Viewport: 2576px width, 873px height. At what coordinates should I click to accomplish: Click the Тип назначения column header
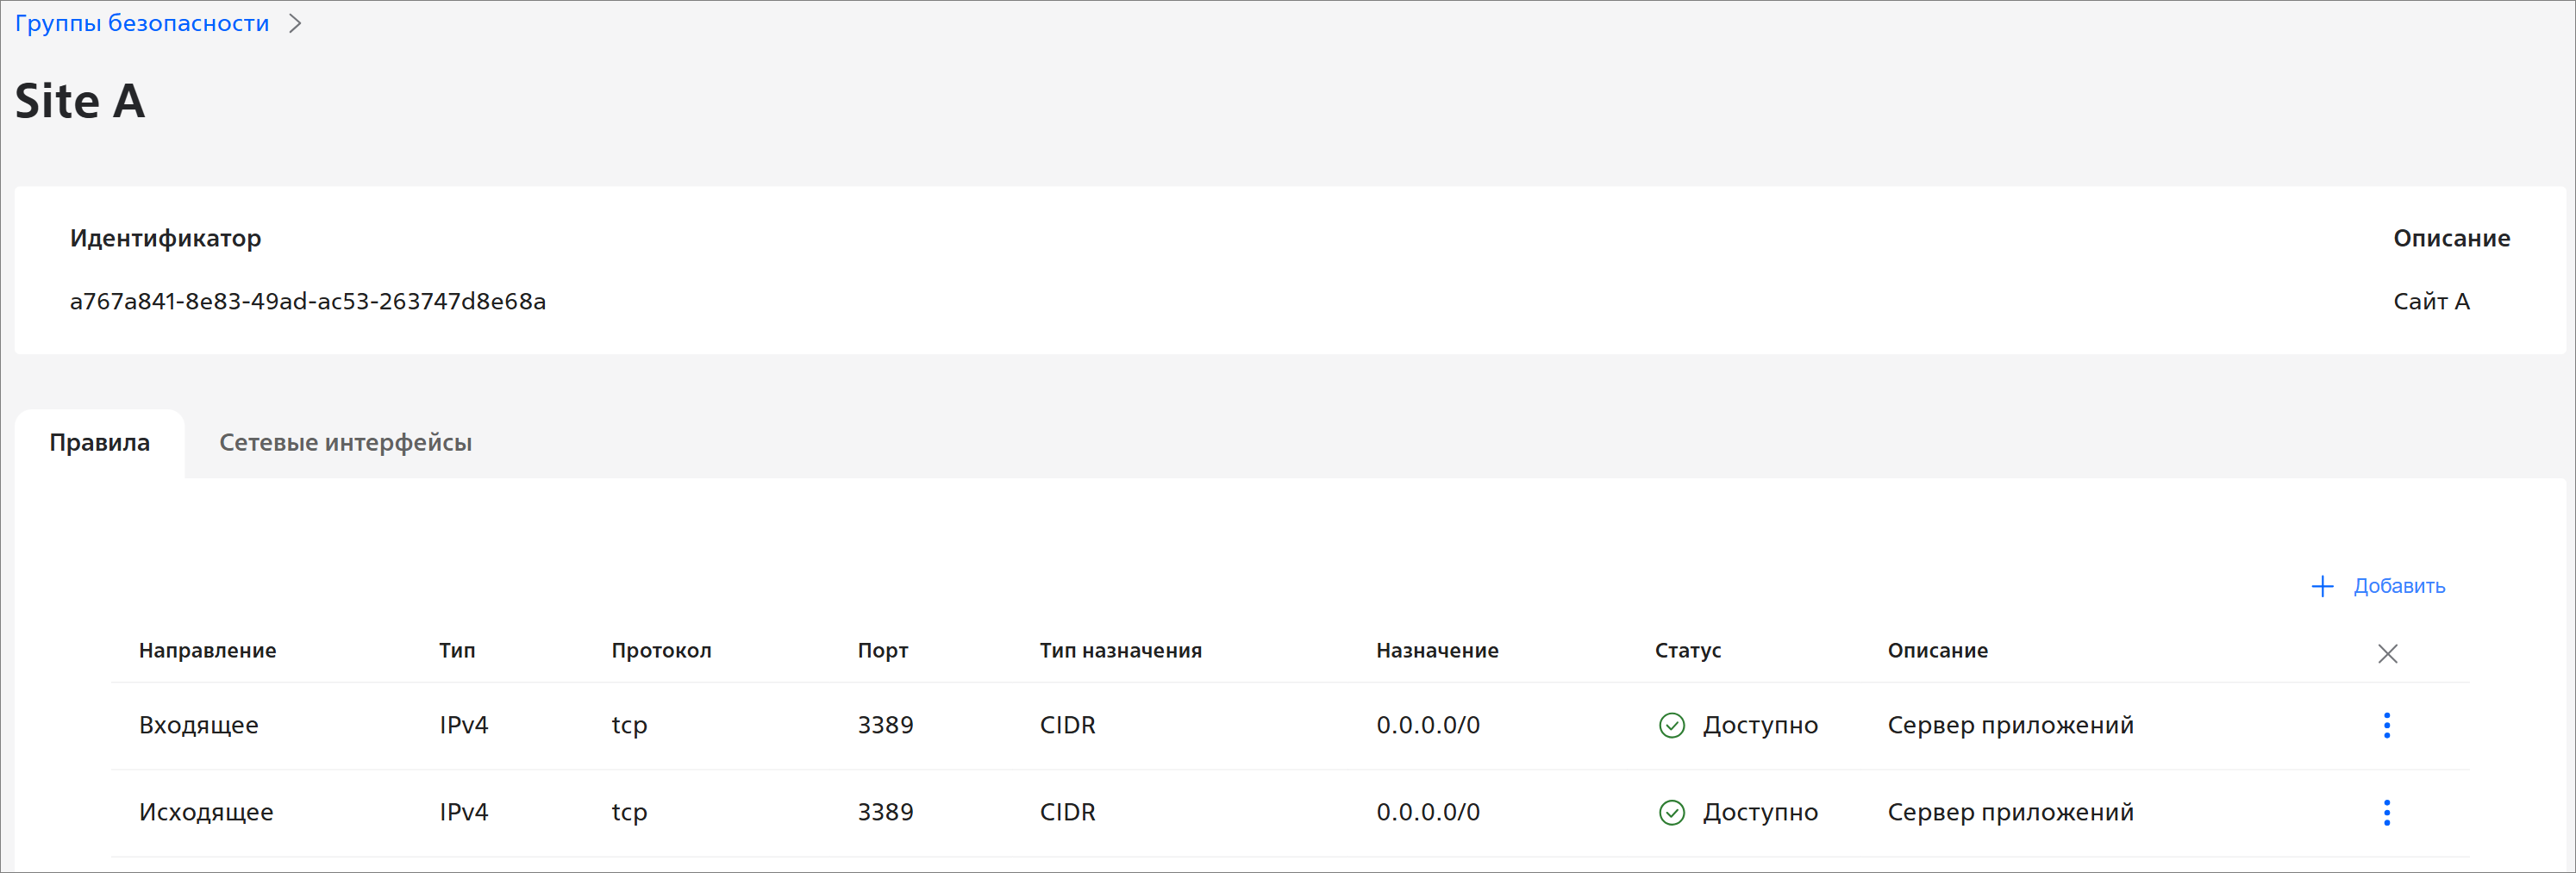point(1120,650)
